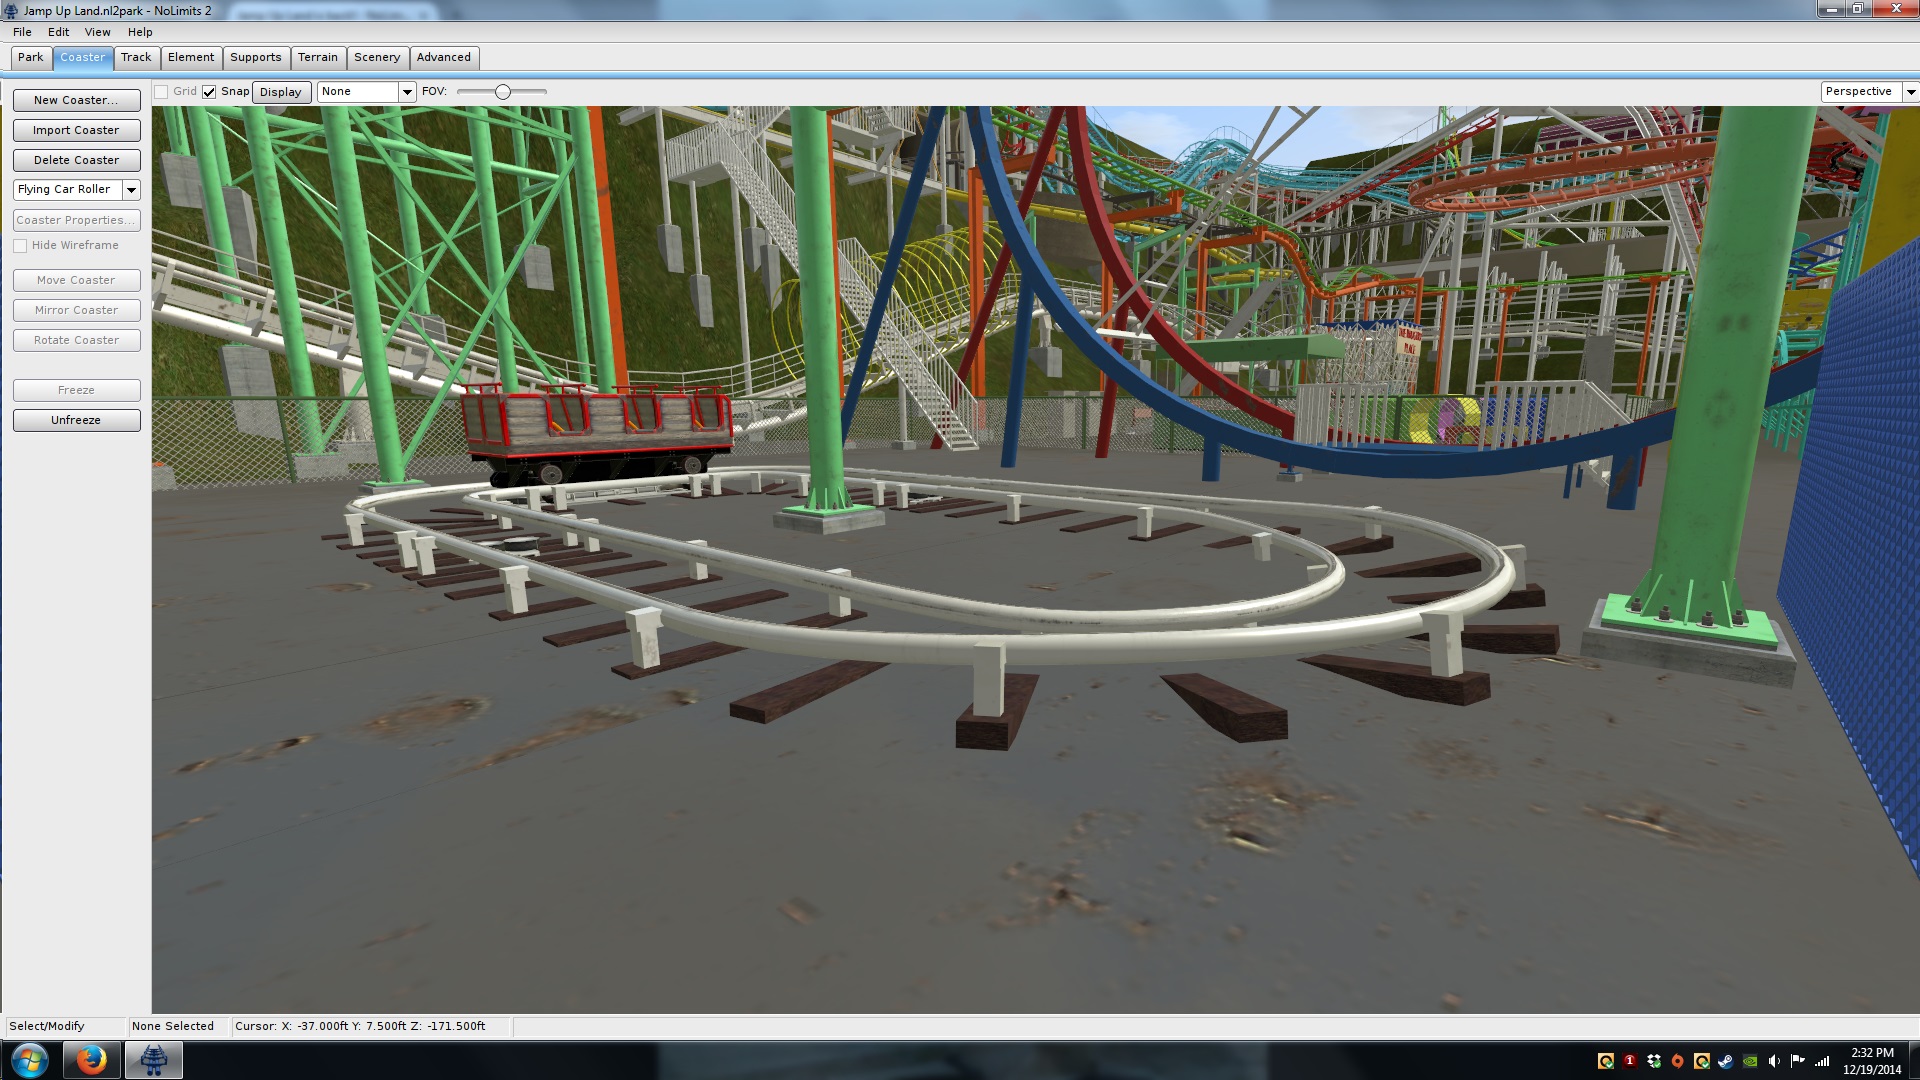Open the Perspective view dropdown

[1910, 92]
